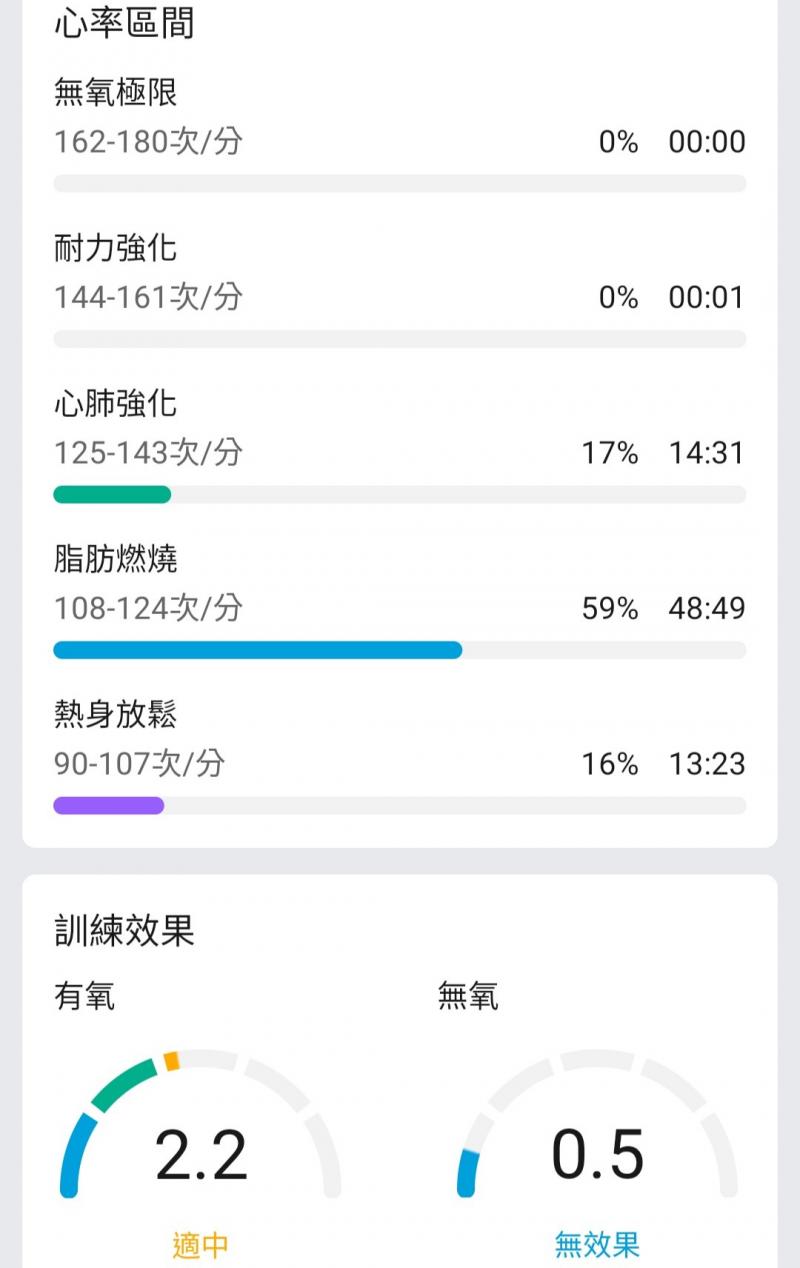This screenshot has width=800, height=1268.
Task: Select the 心肺強化 zone label
Action: (x=116, y=404)
